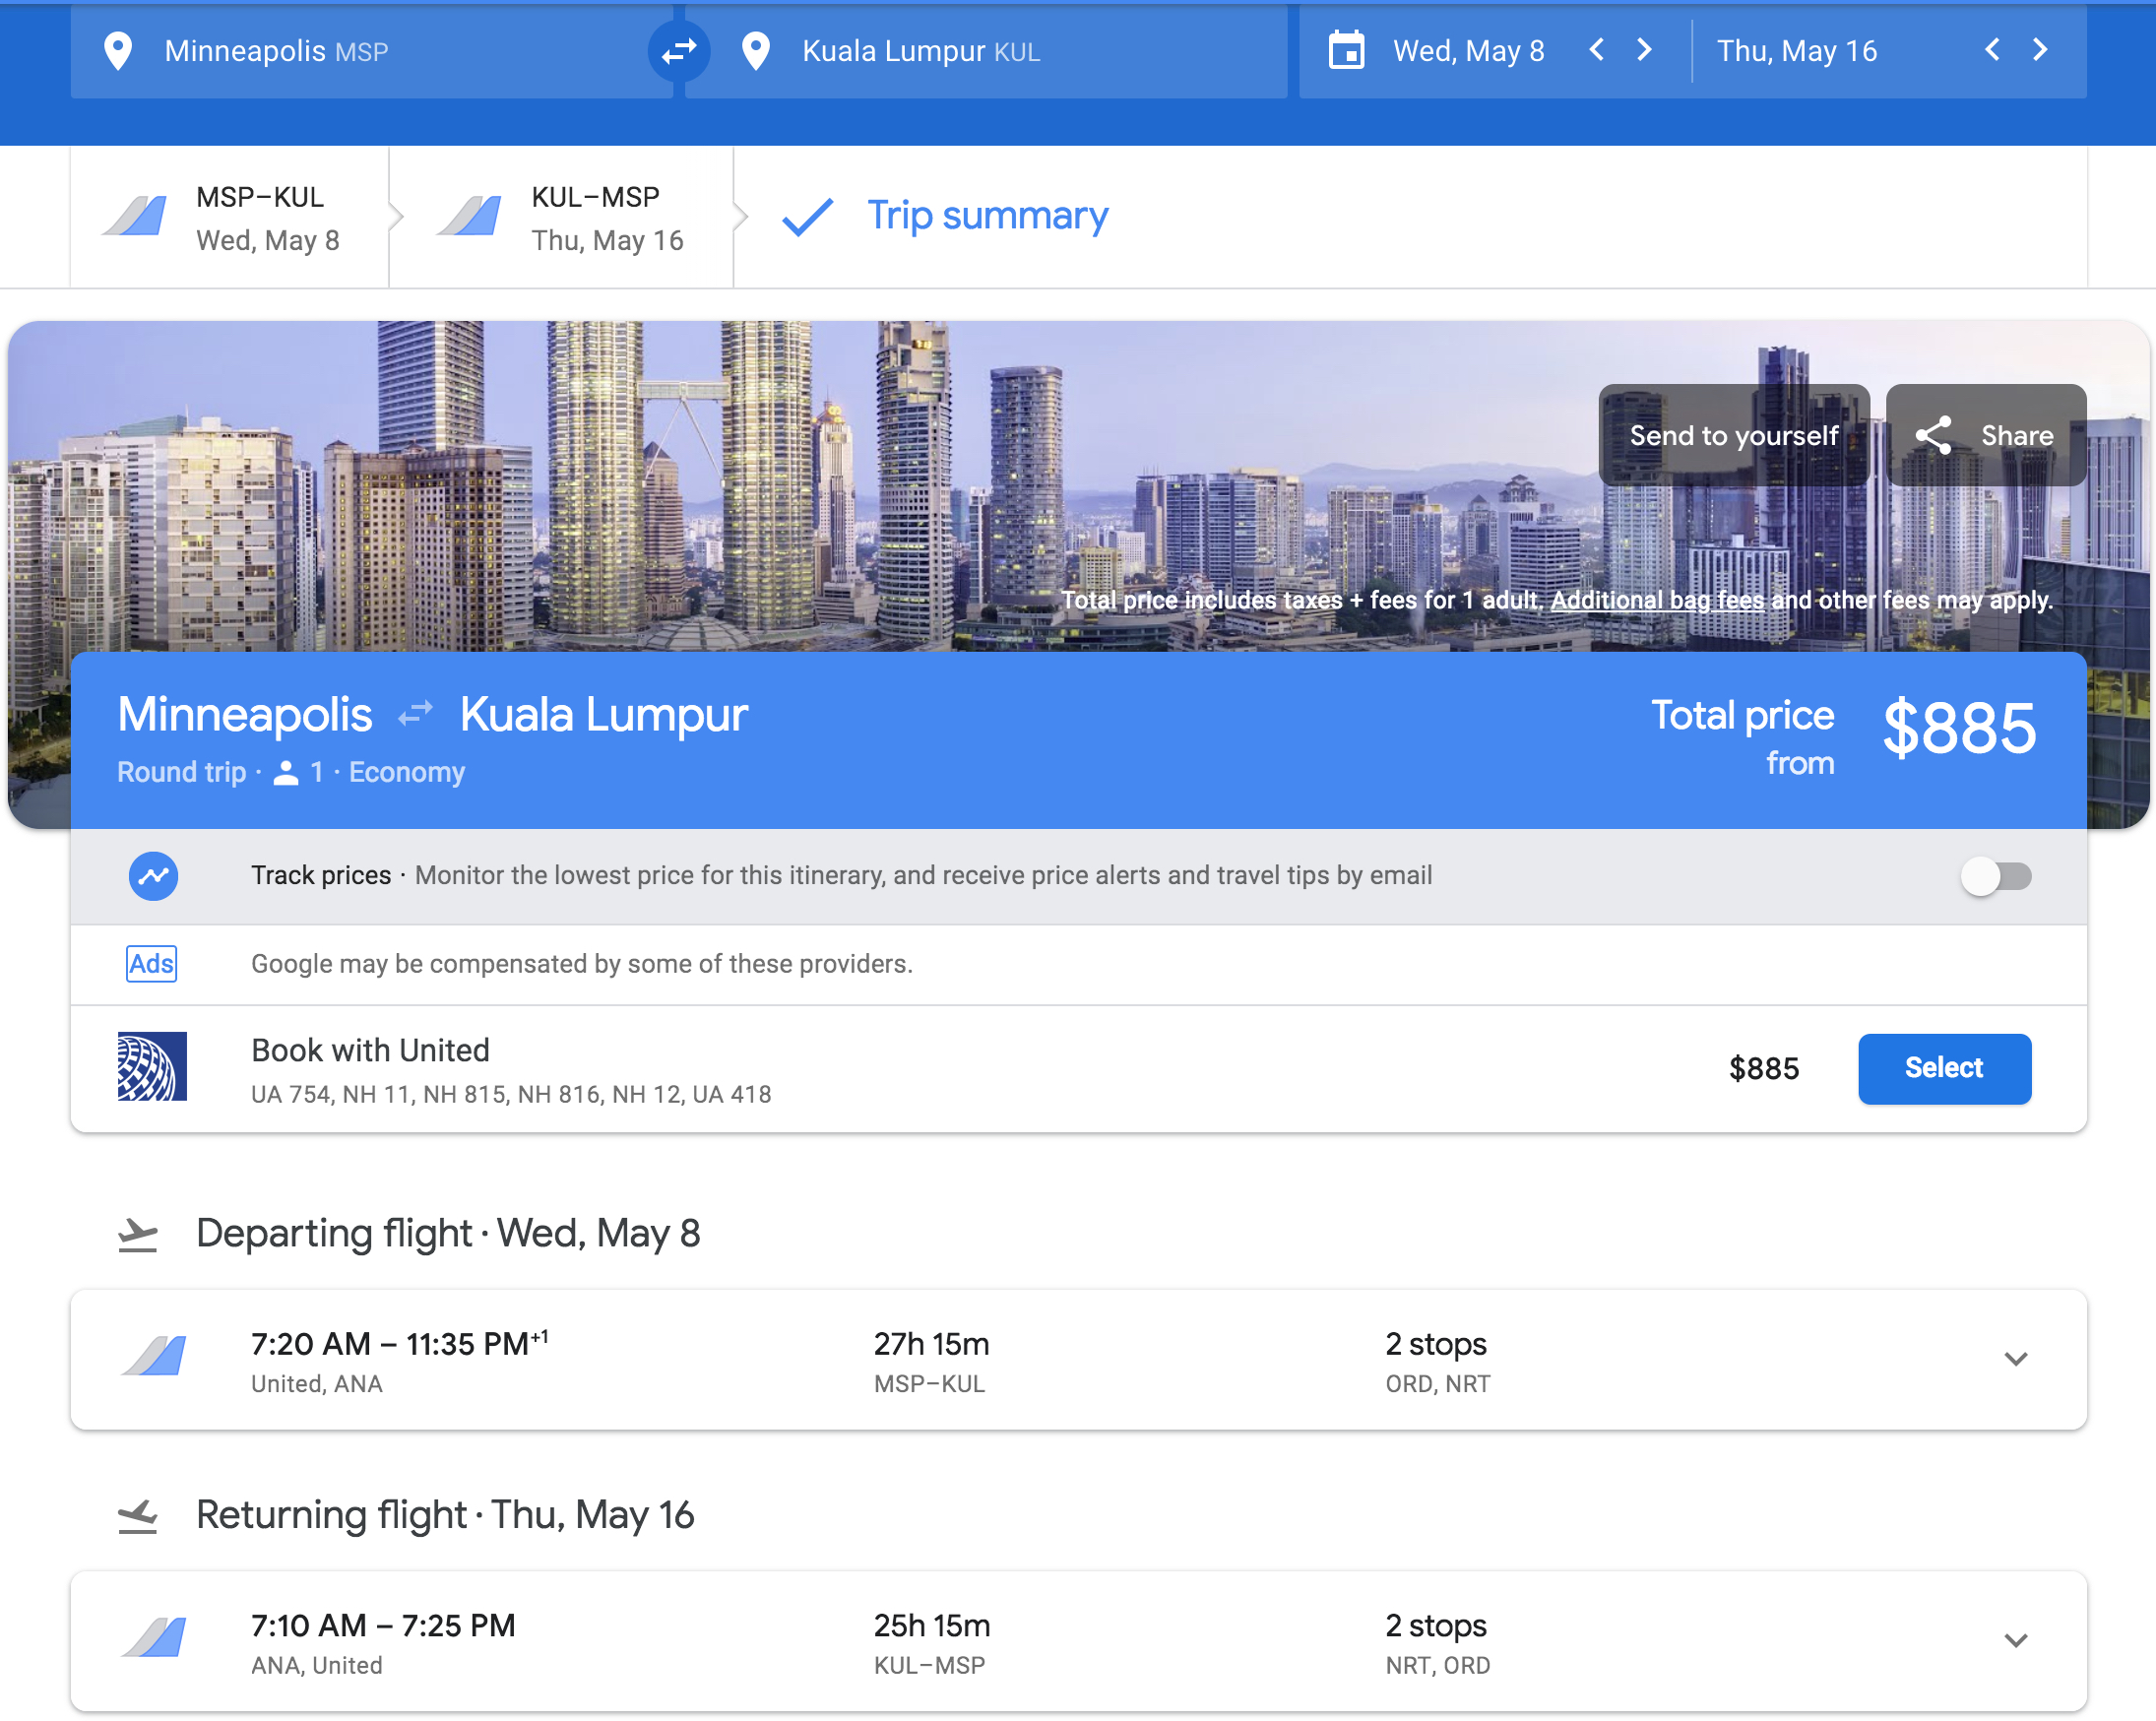Toggle Track prices switch on
The width and height of the screenshot is (2156, 1721).
[1996, 876]
